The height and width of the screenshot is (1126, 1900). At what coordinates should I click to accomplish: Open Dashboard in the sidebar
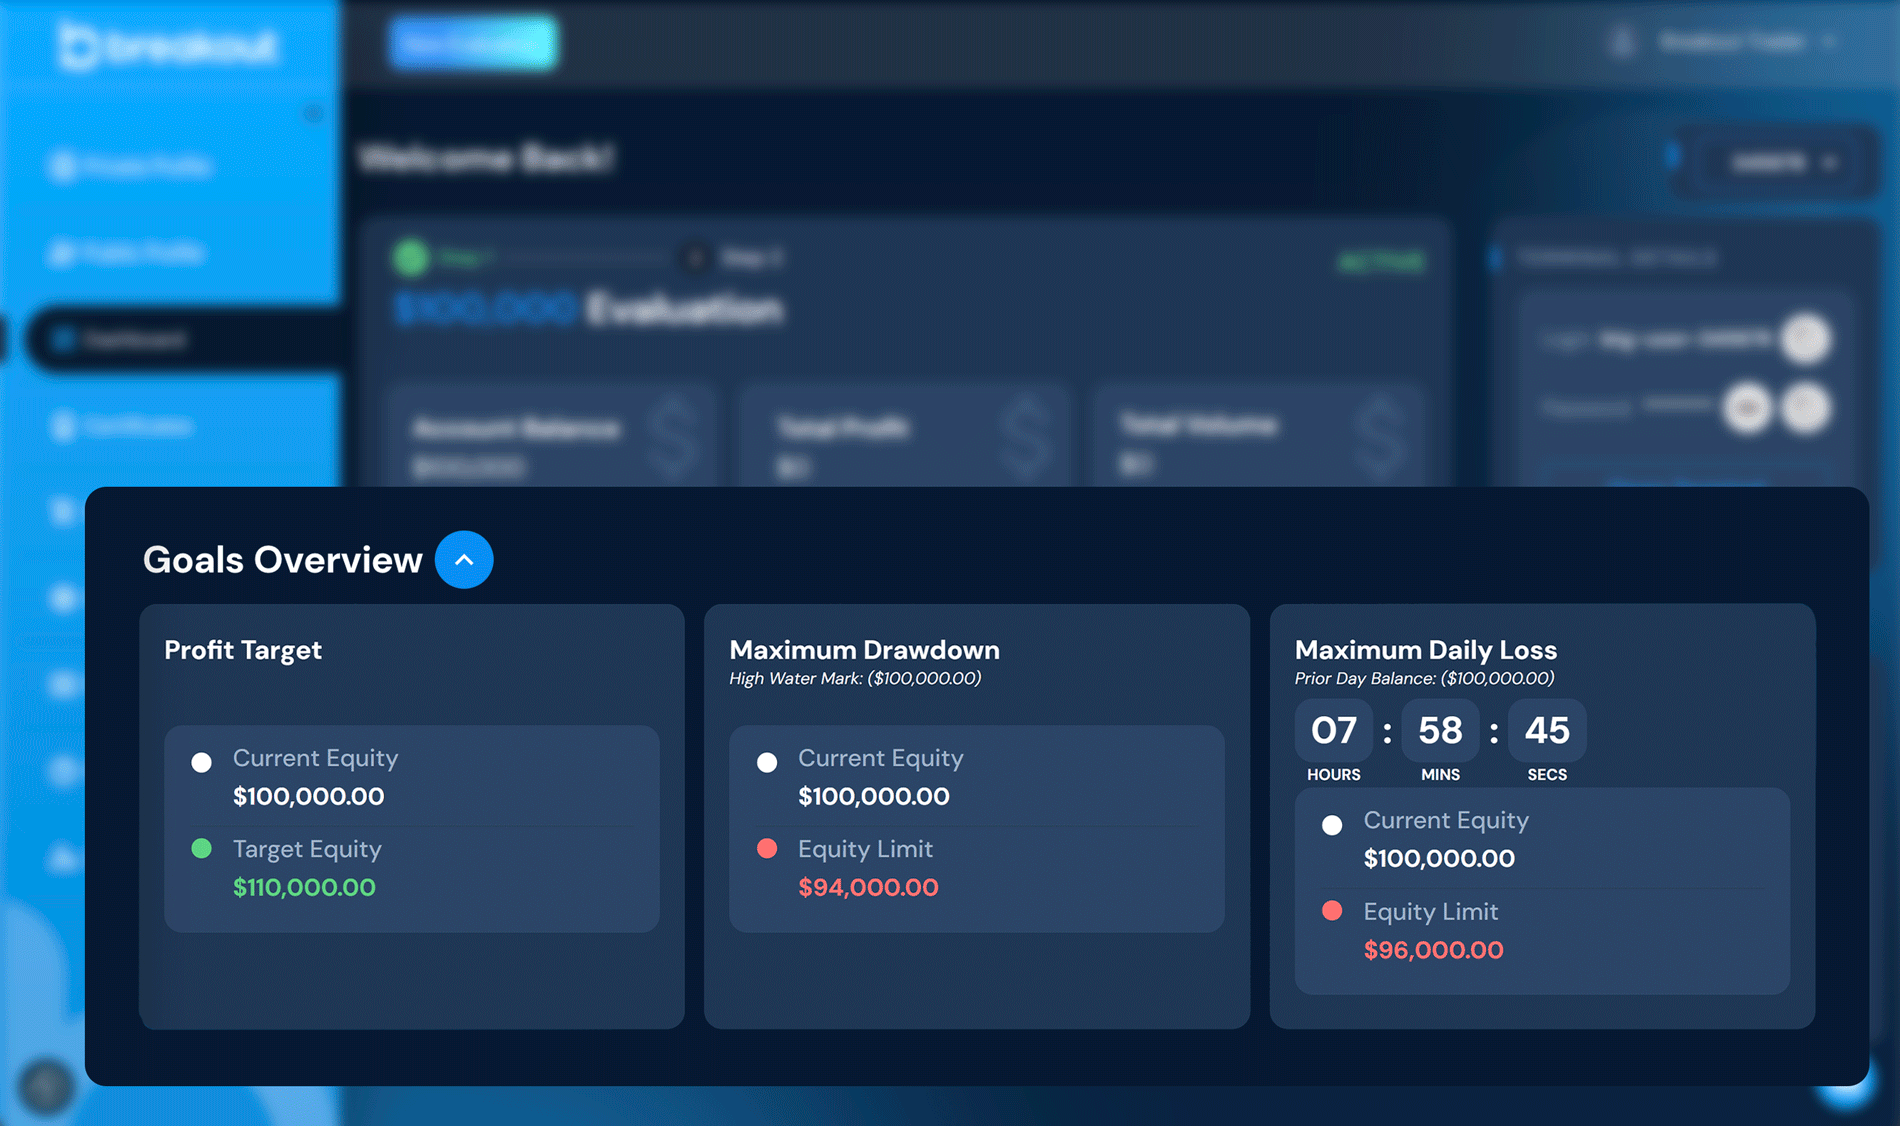(135, 340)
